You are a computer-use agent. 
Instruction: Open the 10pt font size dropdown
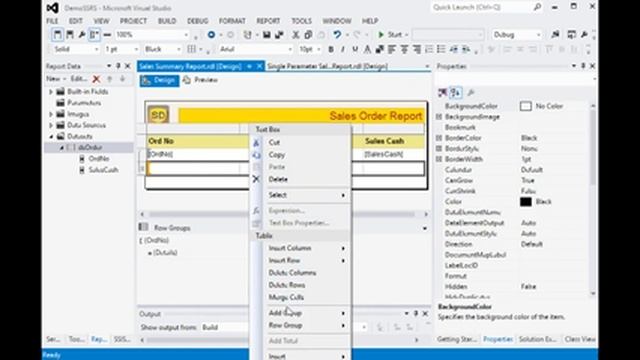(319, 49)
